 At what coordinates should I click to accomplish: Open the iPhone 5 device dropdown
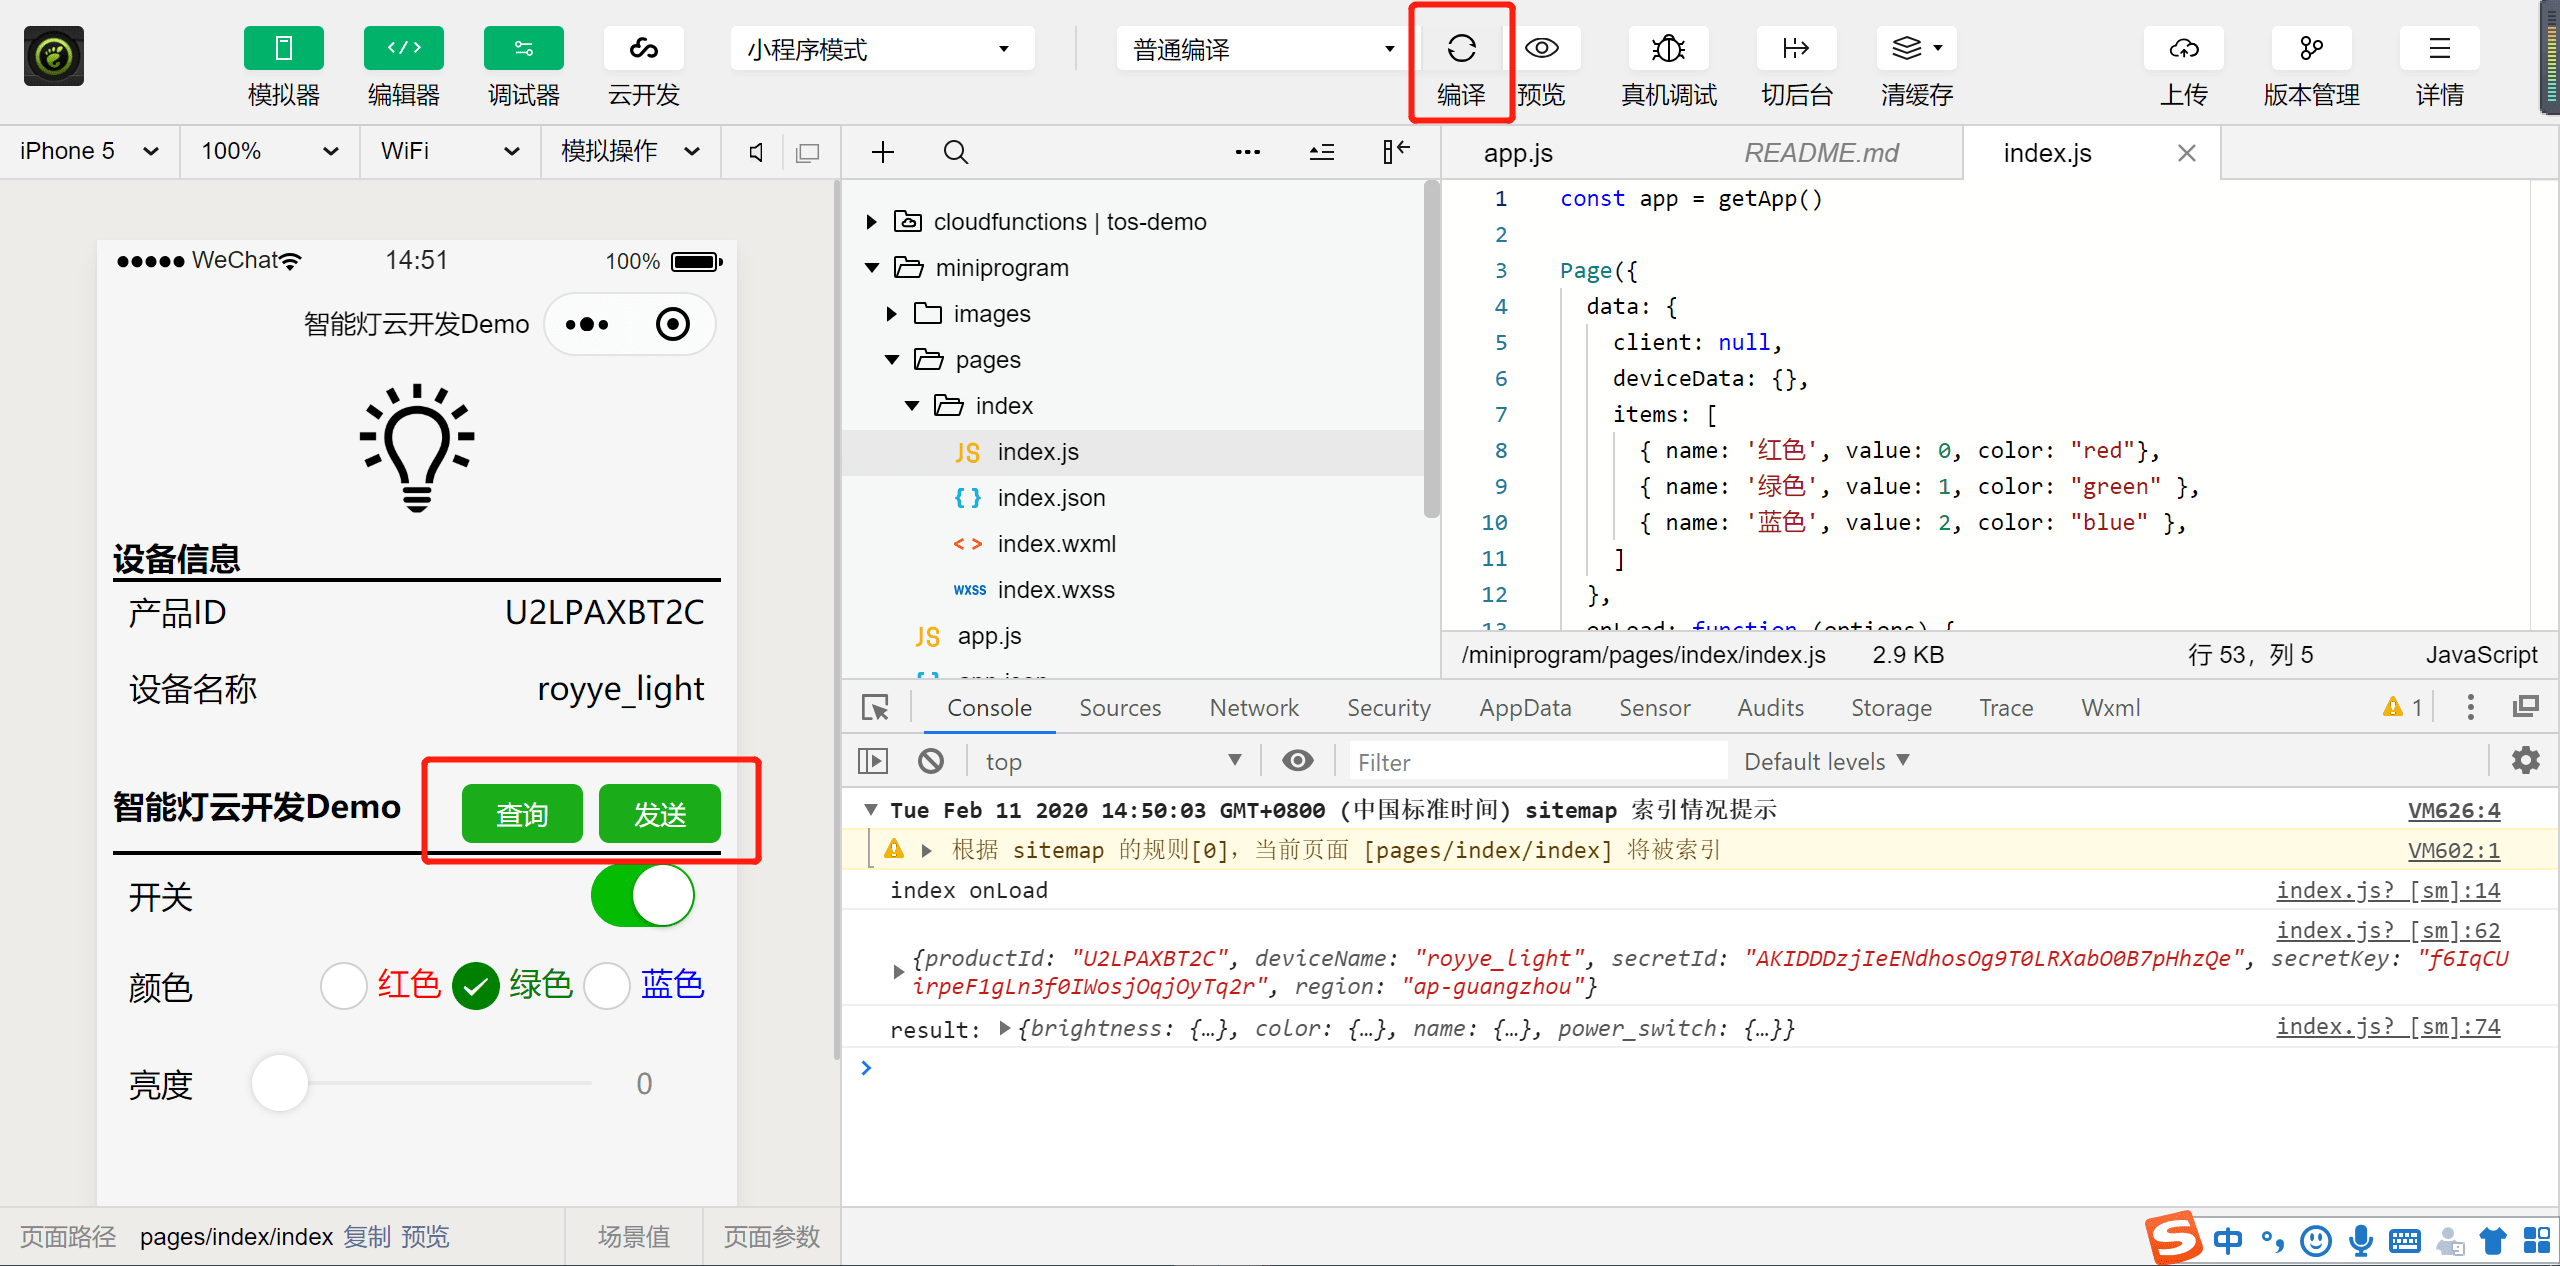tap(89, 151)
